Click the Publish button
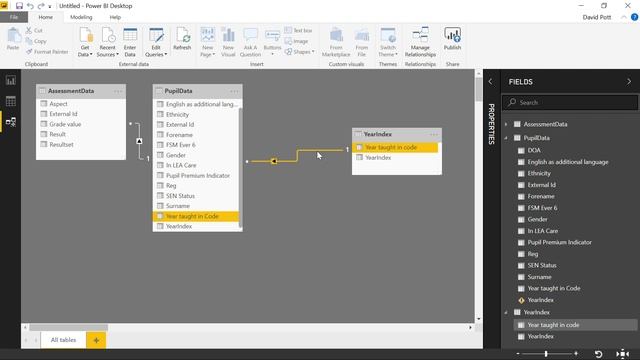This screenshot has width=640, height=360. point(452,39)
